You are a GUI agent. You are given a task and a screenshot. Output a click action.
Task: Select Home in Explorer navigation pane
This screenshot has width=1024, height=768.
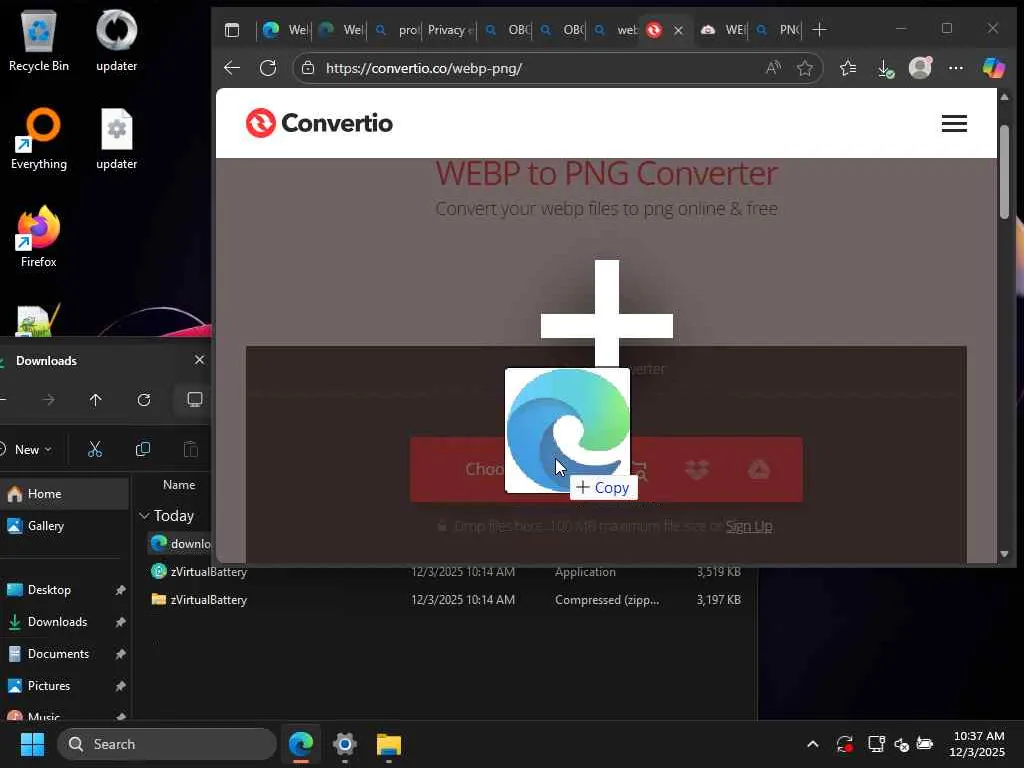tap(64, 494)
